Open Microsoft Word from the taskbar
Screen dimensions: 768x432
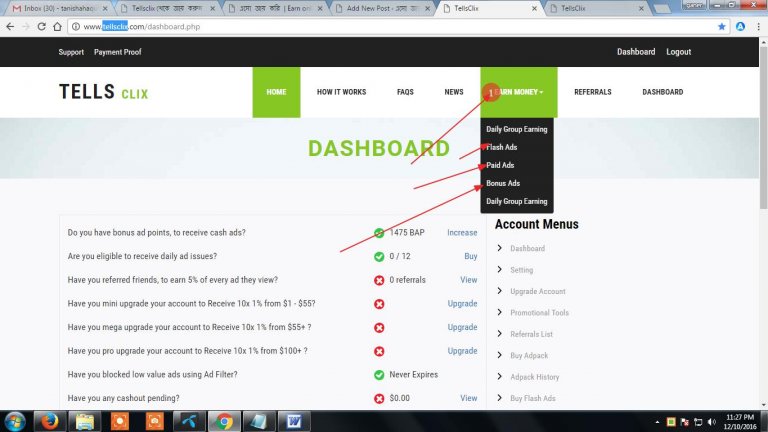coord(295,420)
